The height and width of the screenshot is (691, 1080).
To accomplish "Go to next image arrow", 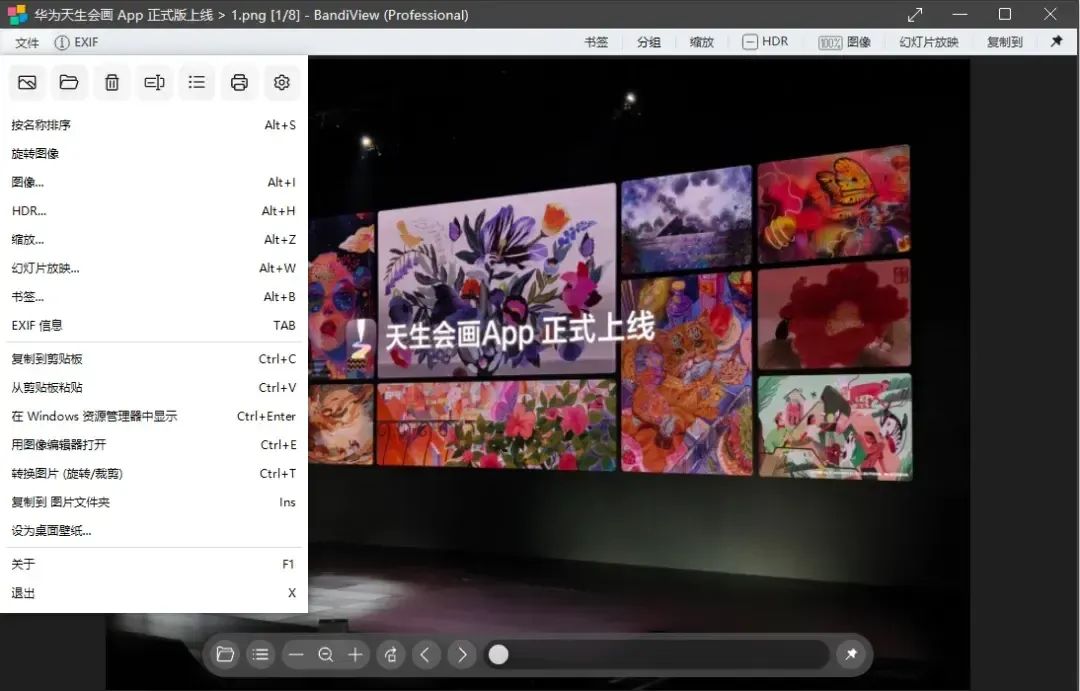I will (462, 654).
